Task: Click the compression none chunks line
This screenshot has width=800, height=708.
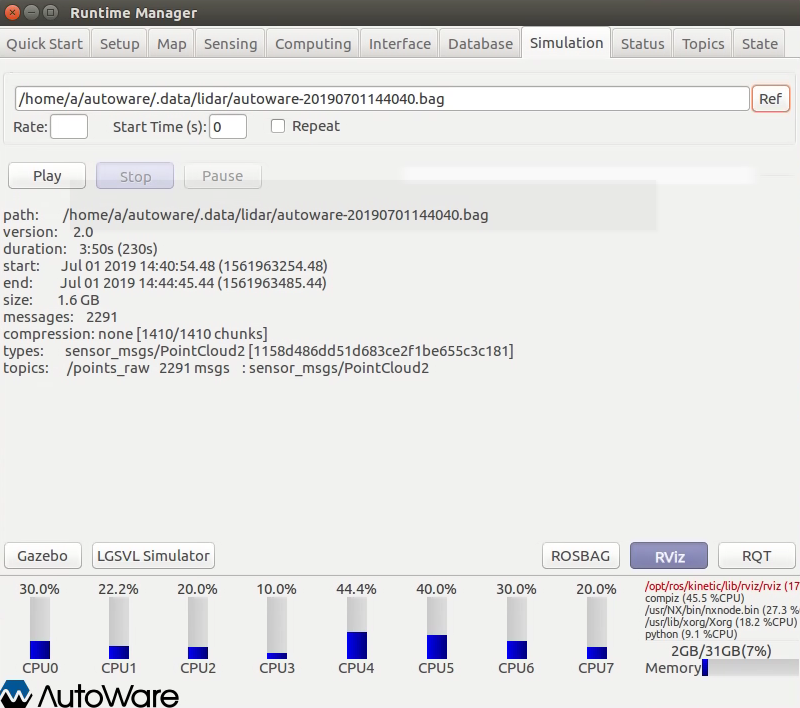Action: (x=135, y=334)
